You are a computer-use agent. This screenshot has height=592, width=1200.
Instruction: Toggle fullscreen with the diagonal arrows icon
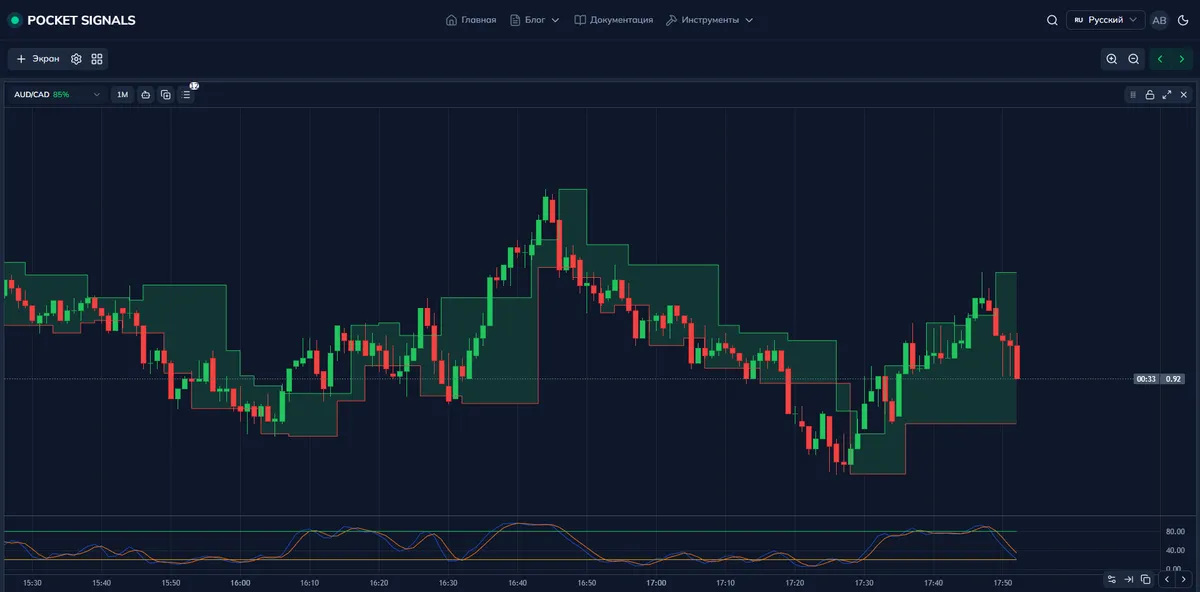click(x=1167, y=95)
